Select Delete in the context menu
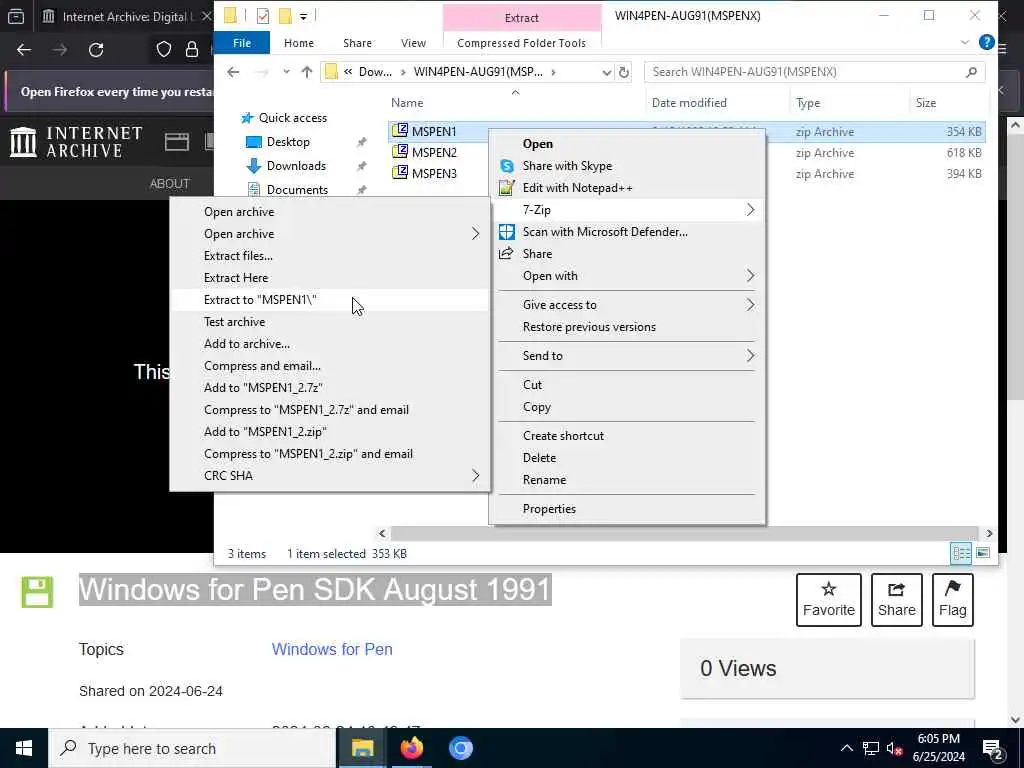Screen dimensions: 1024x768 pos(627,458)
